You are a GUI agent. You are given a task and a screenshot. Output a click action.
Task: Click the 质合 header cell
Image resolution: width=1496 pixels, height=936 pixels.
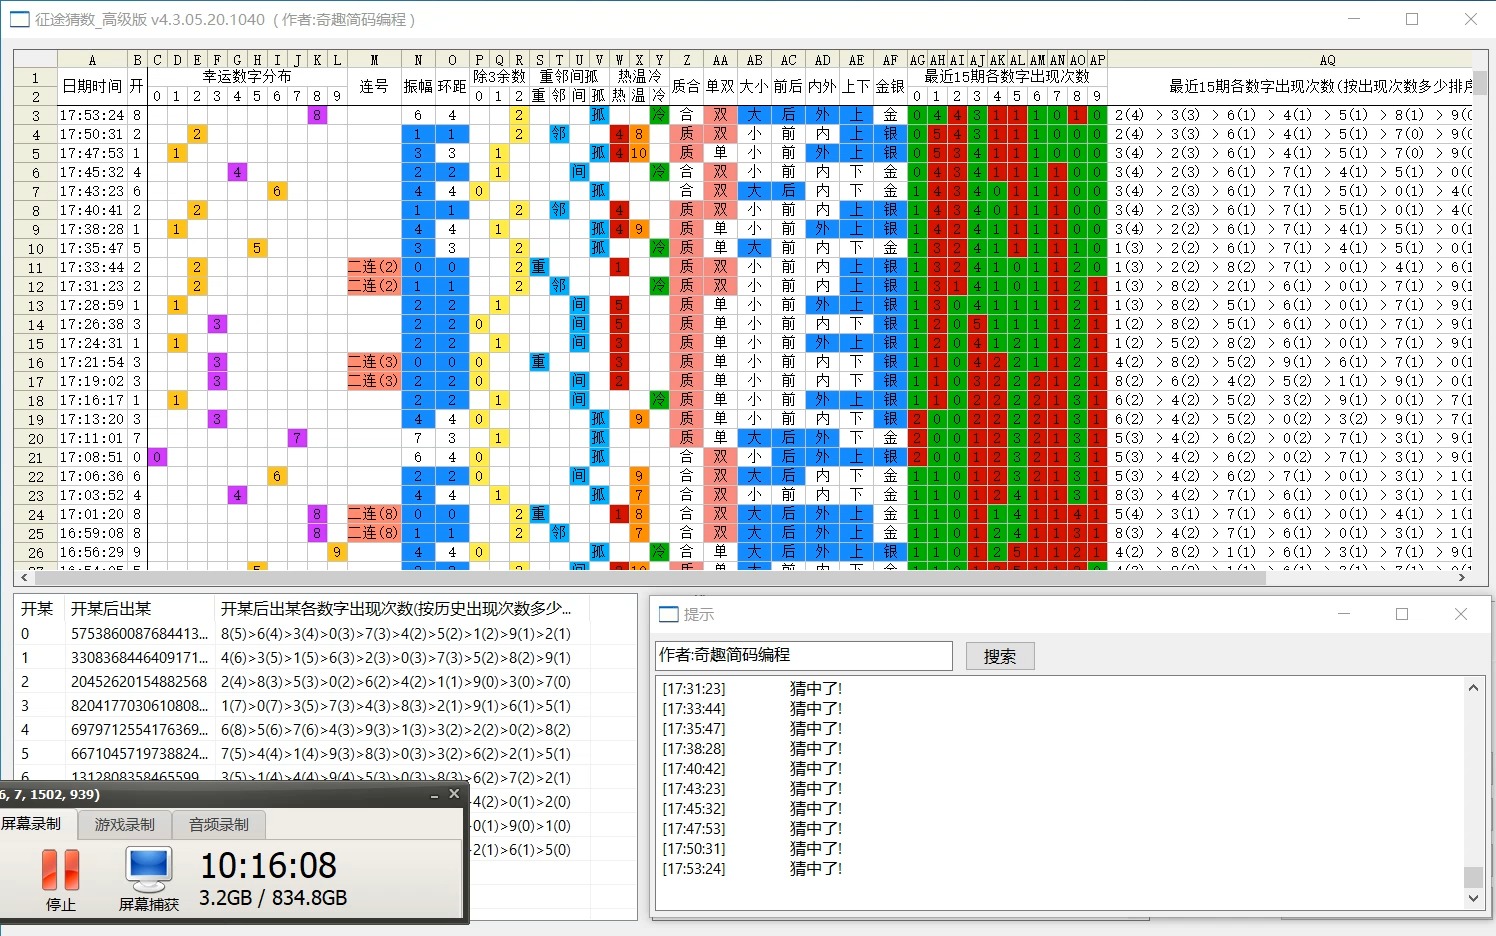(x=686, y=86)
